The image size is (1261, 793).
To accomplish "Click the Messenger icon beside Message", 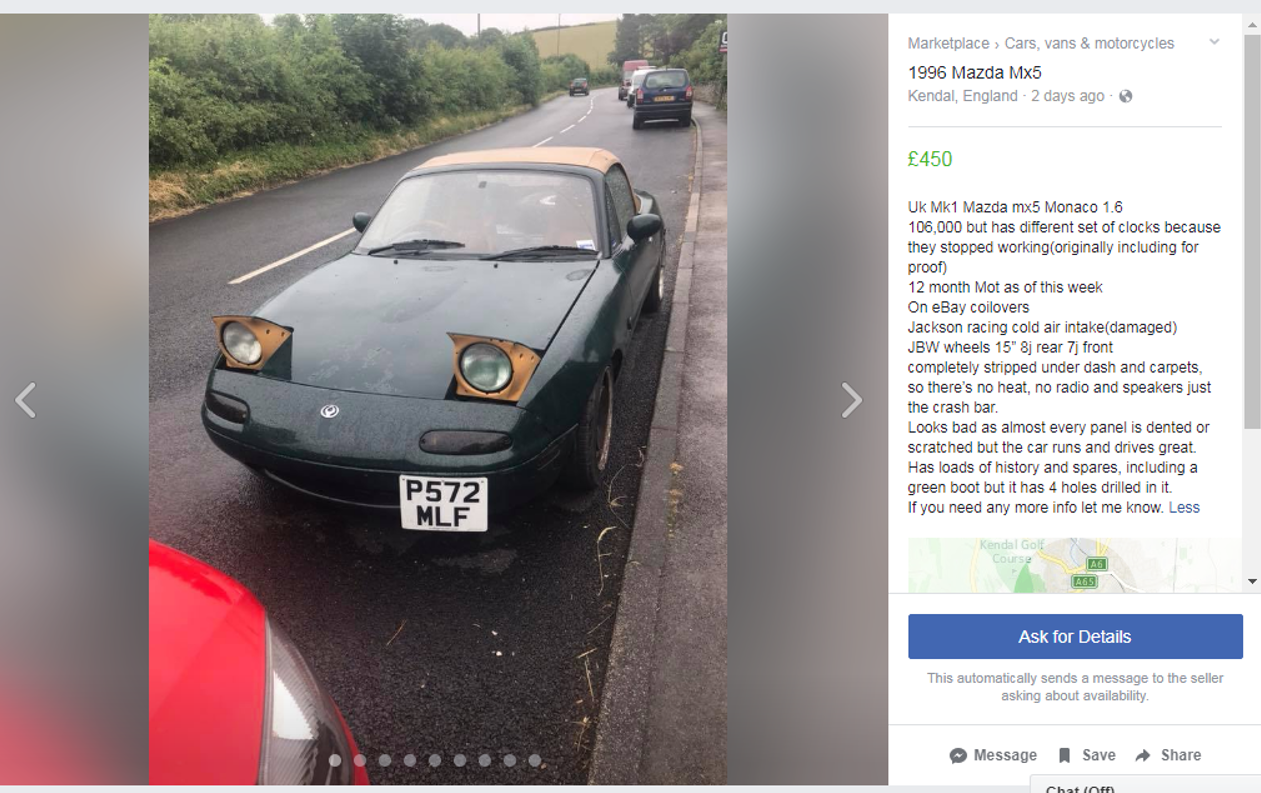I will pos(958,755).
